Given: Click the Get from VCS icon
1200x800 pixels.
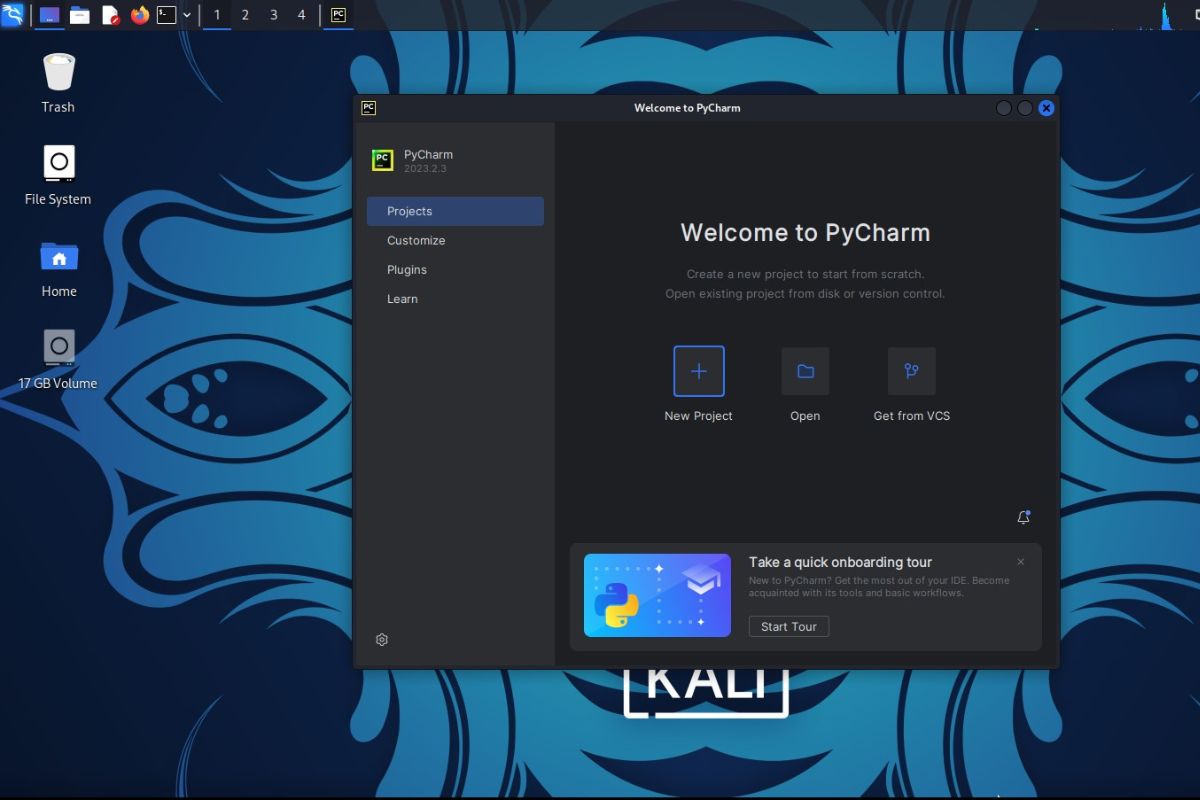Looking at the screenshot, I should point(911,371).
